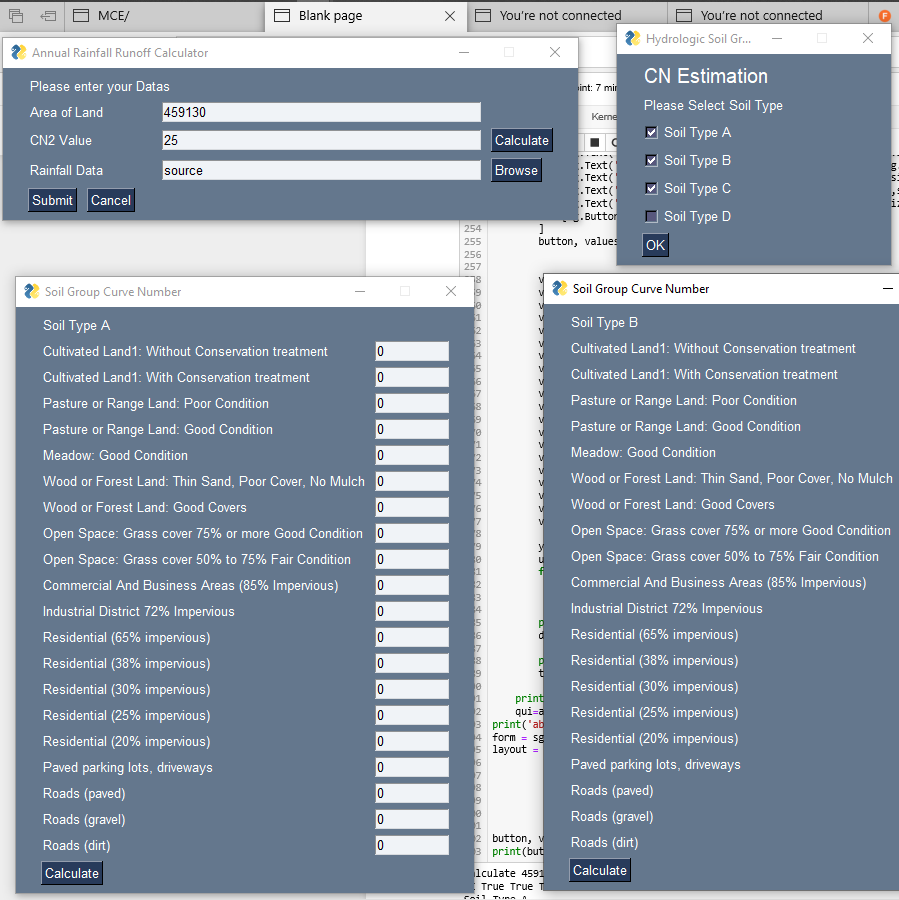Click the Meadow: Good Condition input for Soil A
The height and width of the screenshot is (900, 899).
pyautogui.click(x=412, y=456)
